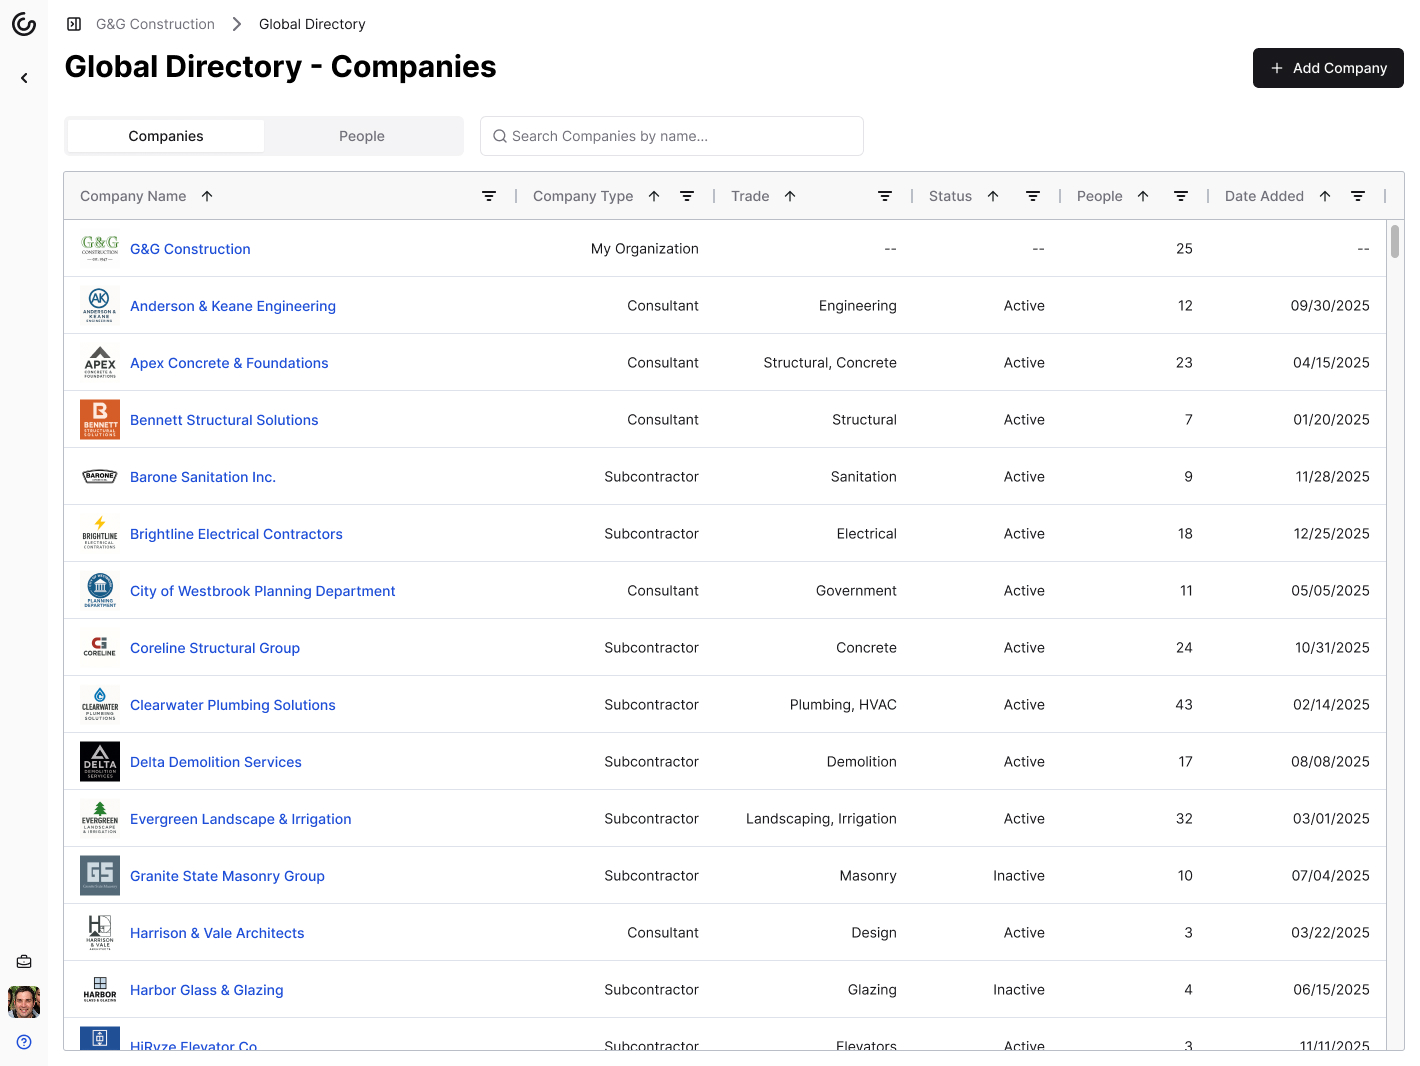Open the Date Added column filter

[1358, 196]
